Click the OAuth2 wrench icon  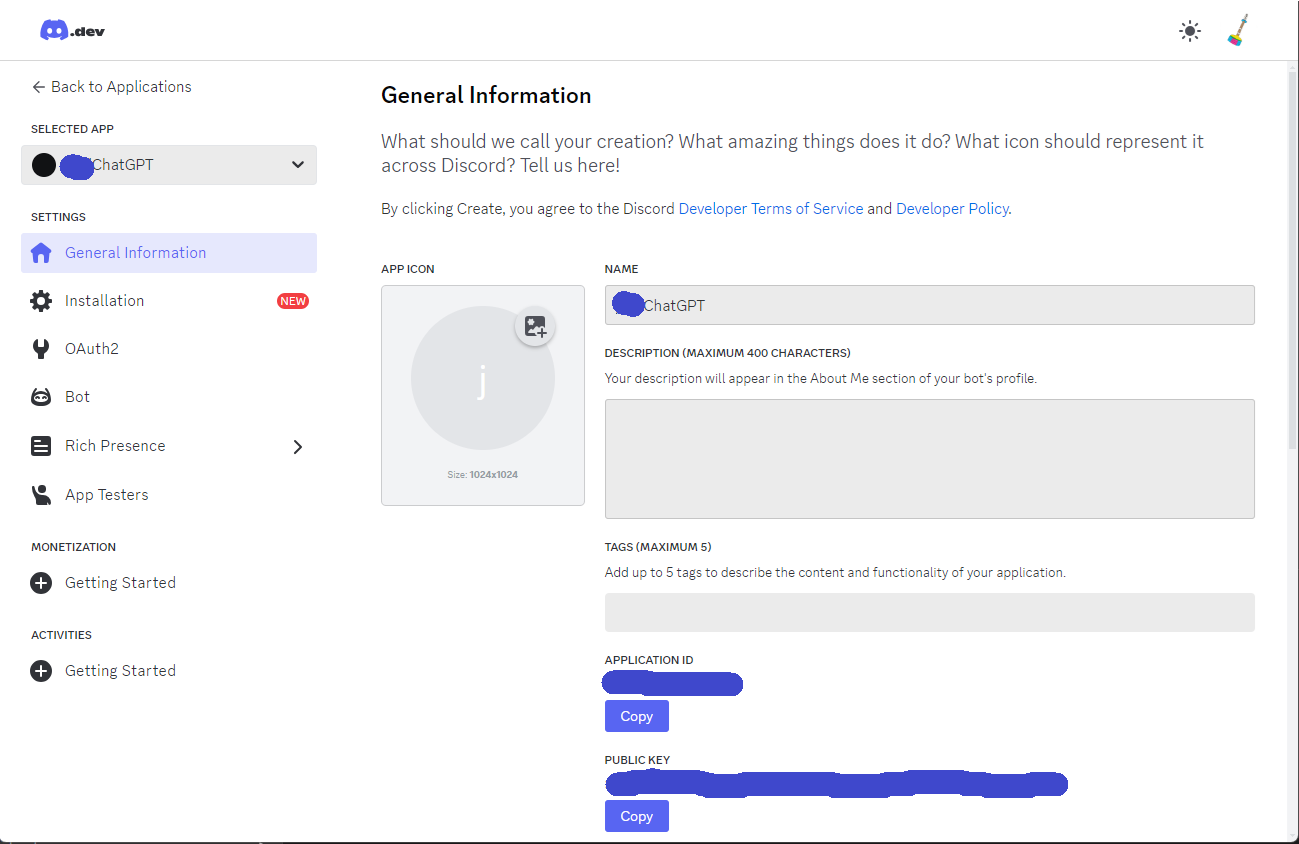tap(41, 349)
